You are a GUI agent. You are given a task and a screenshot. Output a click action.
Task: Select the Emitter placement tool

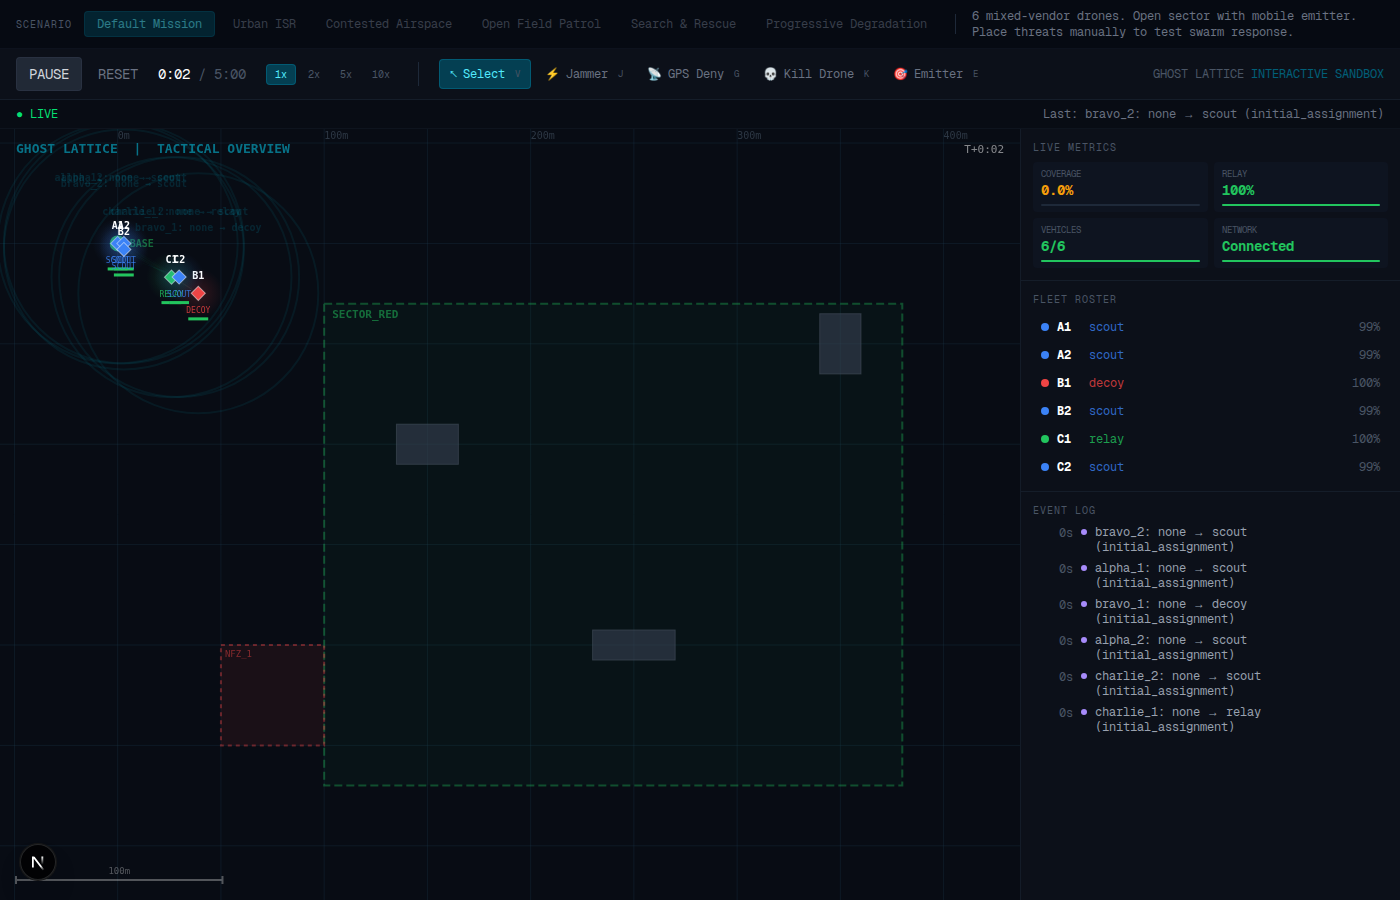(936, 74)
